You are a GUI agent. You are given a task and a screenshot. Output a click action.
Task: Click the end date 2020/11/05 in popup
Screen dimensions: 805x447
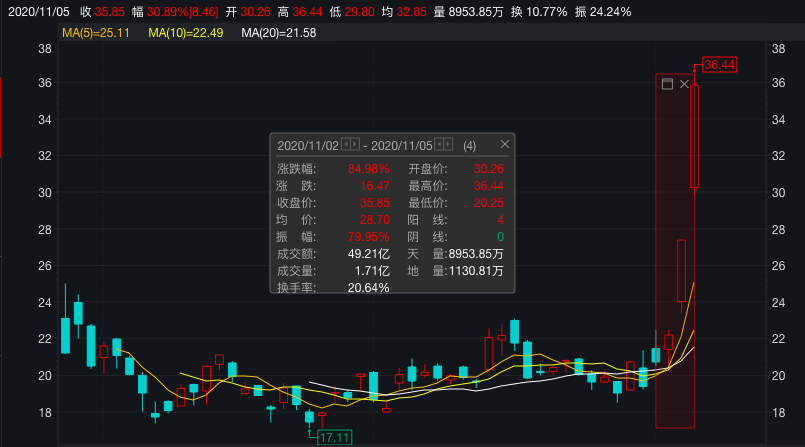401,145
